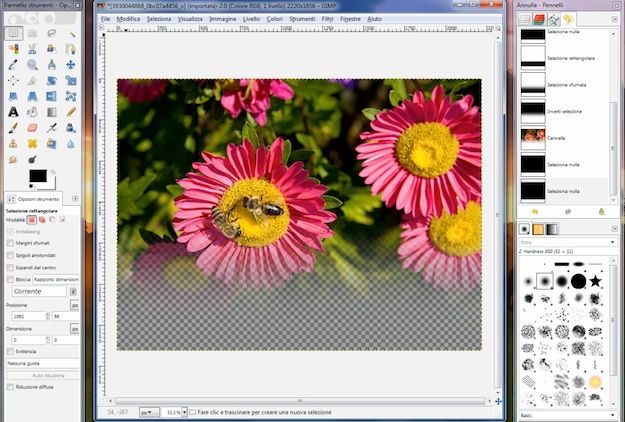Open the Colori menu
The image size is (625, 422).
274,19
